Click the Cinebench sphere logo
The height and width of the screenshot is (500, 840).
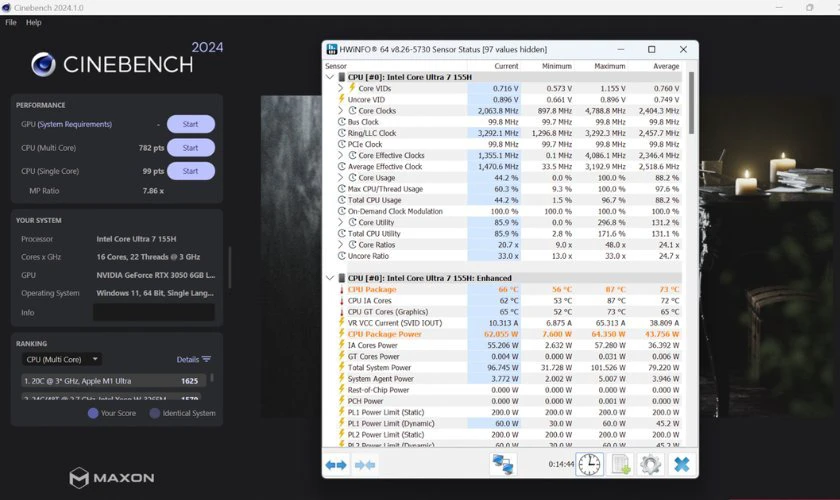(43, 64)
